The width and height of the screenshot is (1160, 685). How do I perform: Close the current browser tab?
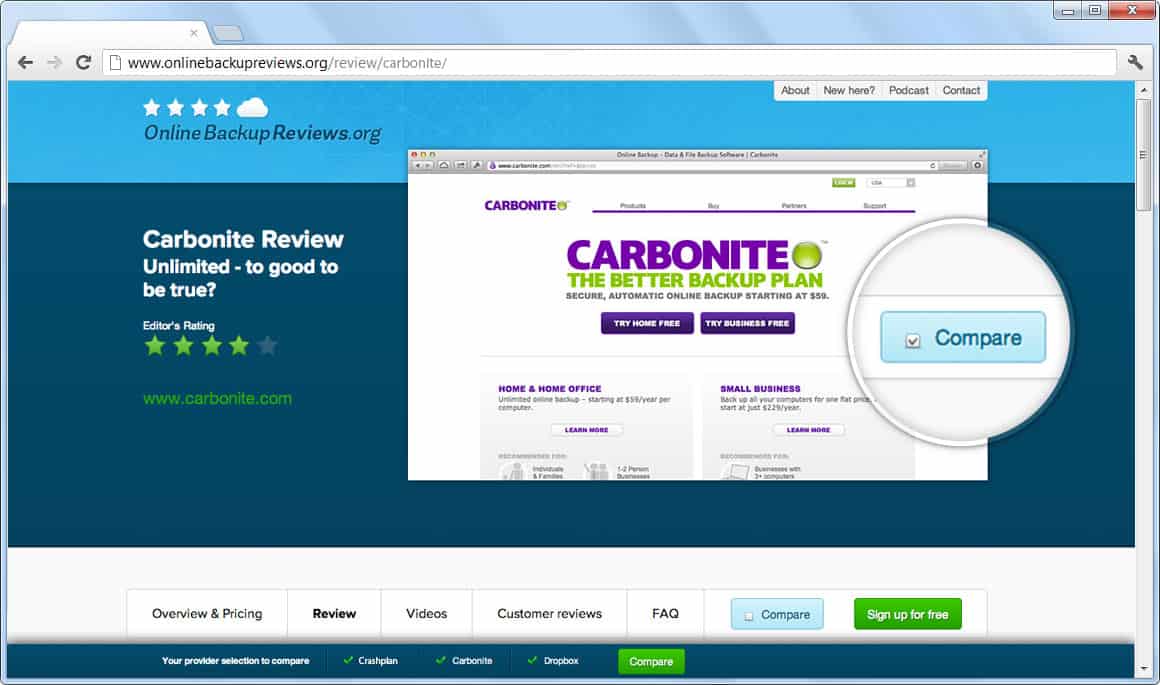tap(194, 33)
